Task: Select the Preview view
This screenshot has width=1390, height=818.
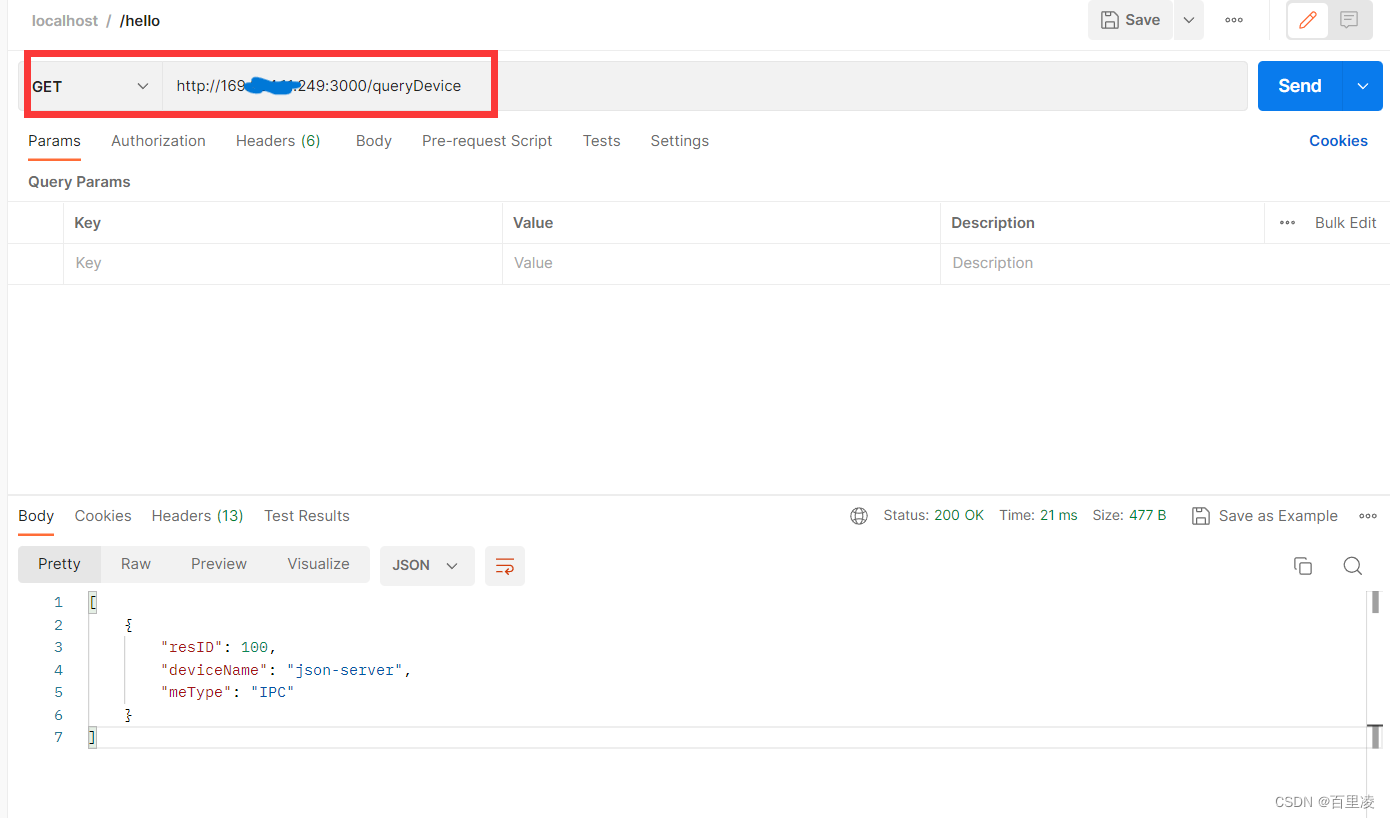Action: coord(219,564)
